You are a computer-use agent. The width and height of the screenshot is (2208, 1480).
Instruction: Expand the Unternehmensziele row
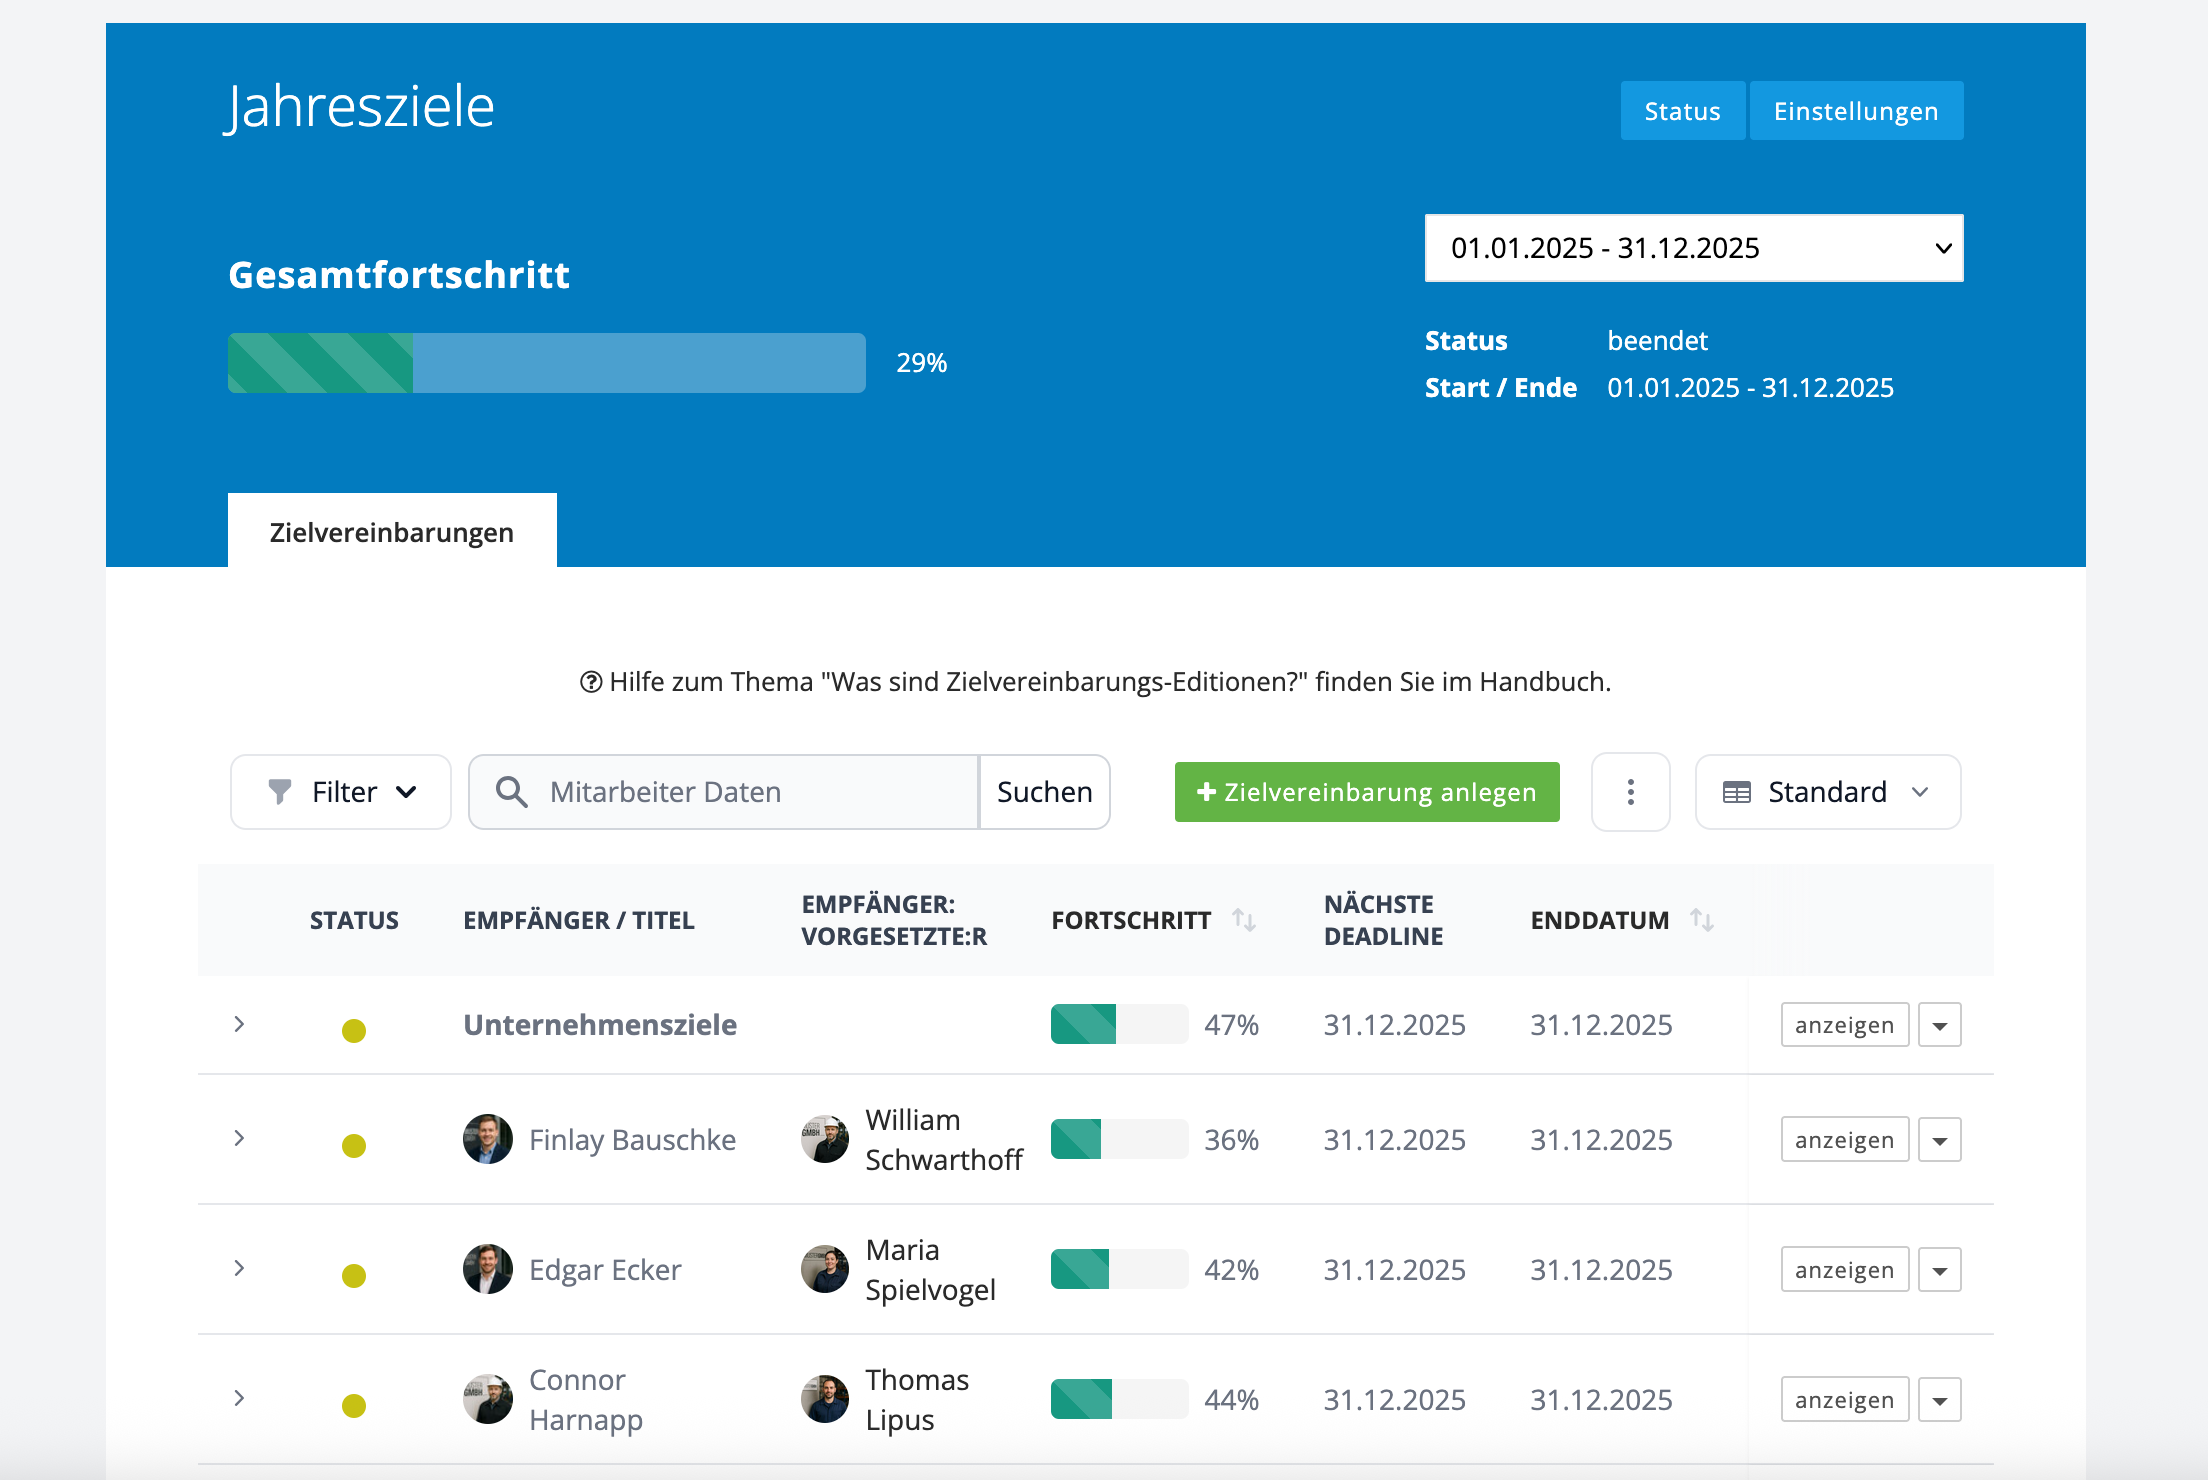(x=239, y=1024)
